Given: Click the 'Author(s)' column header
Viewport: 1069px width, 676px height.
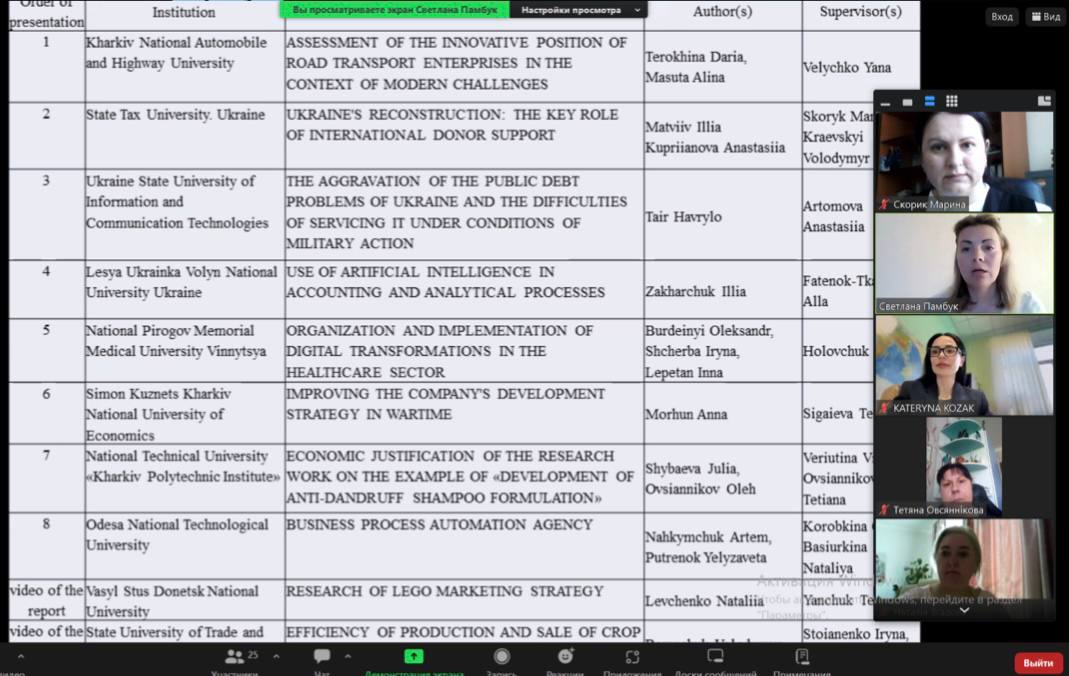Looking at the screenshot, I should click(723, 12).
